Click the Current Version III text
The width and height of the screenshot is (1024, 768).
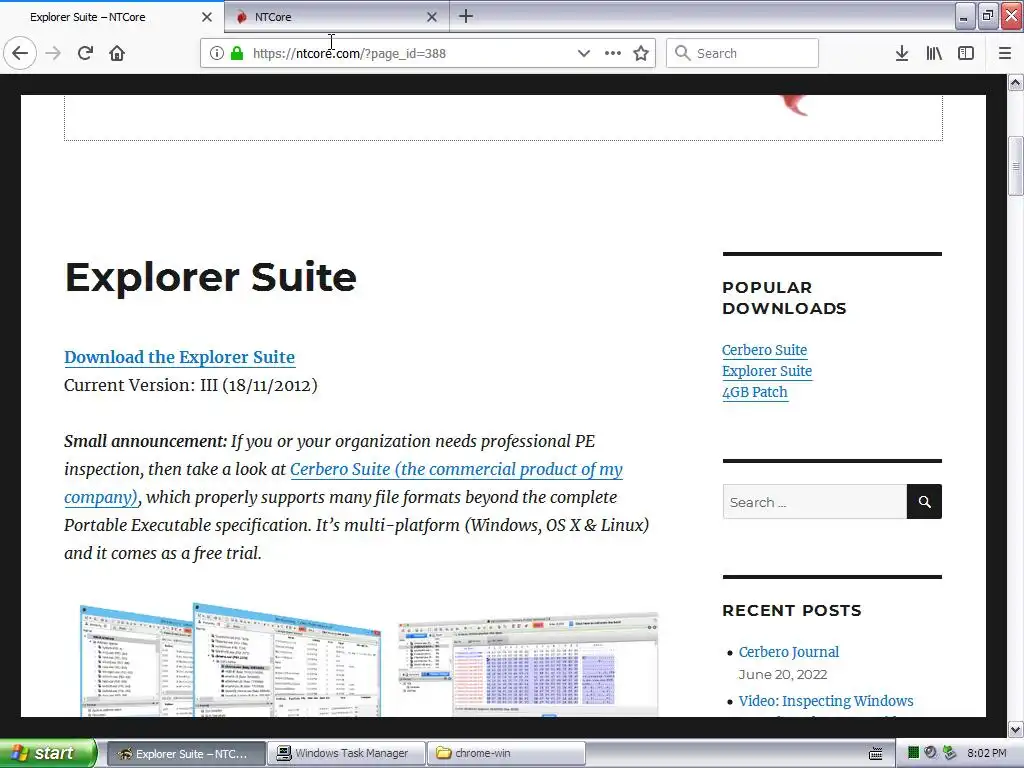click(x=191, y=385)
